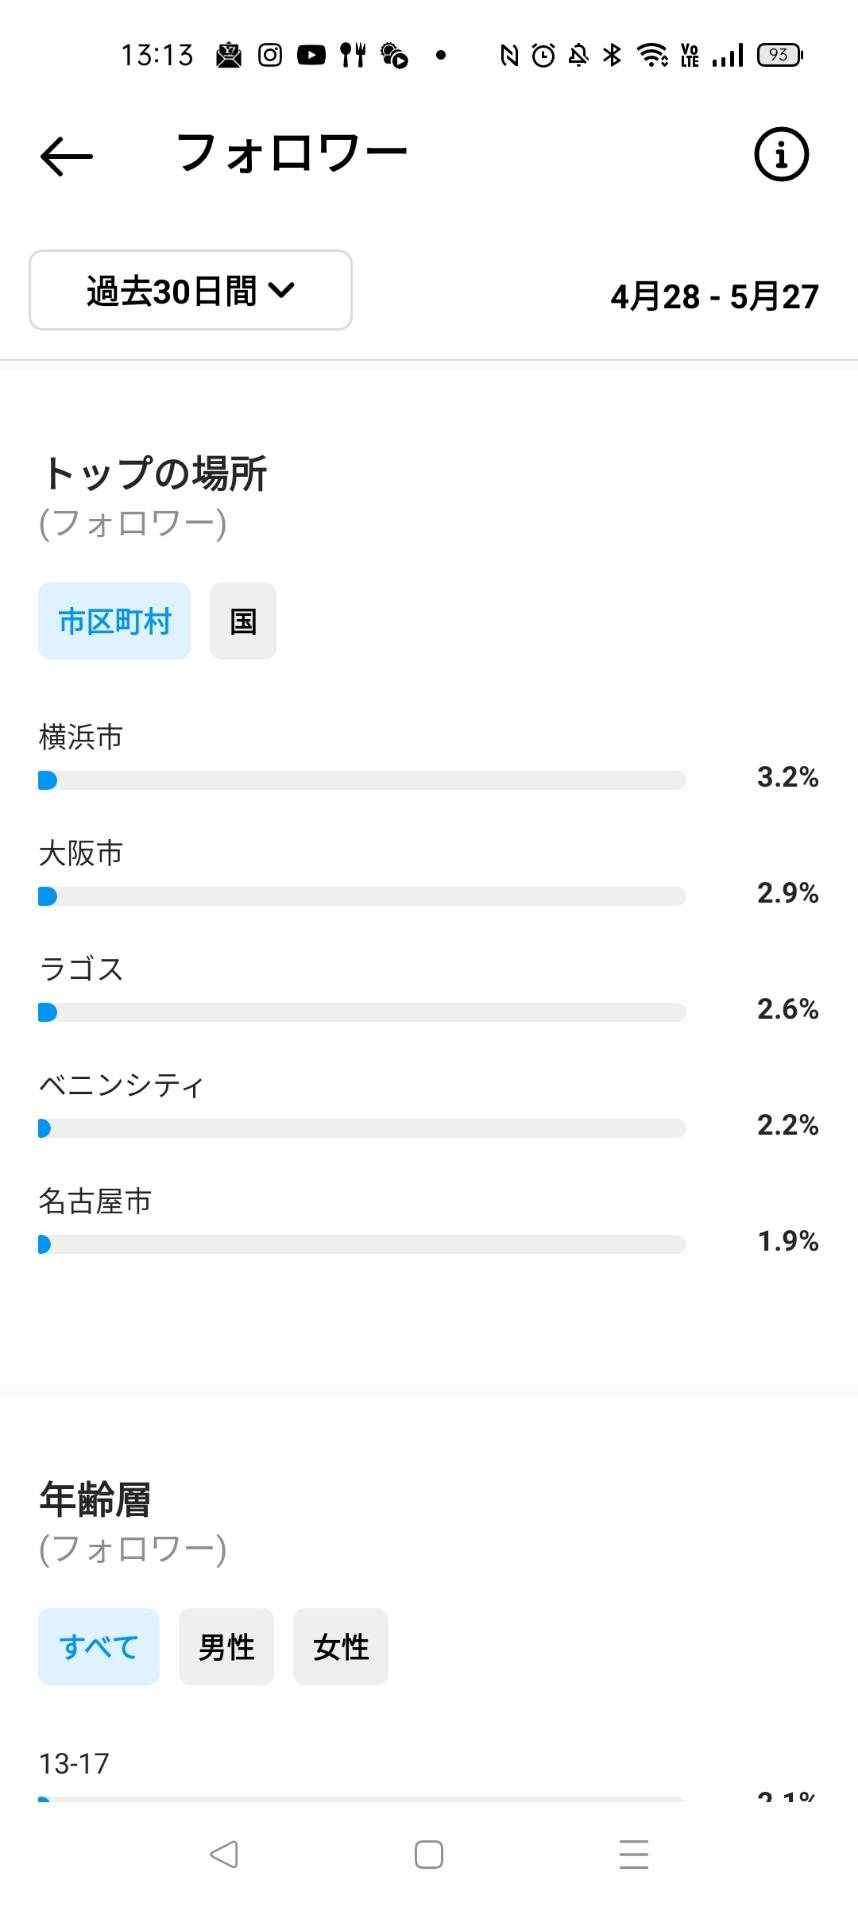
Task: Open the 過去30日間 period dropdown
Action: [x=191, y=290]
